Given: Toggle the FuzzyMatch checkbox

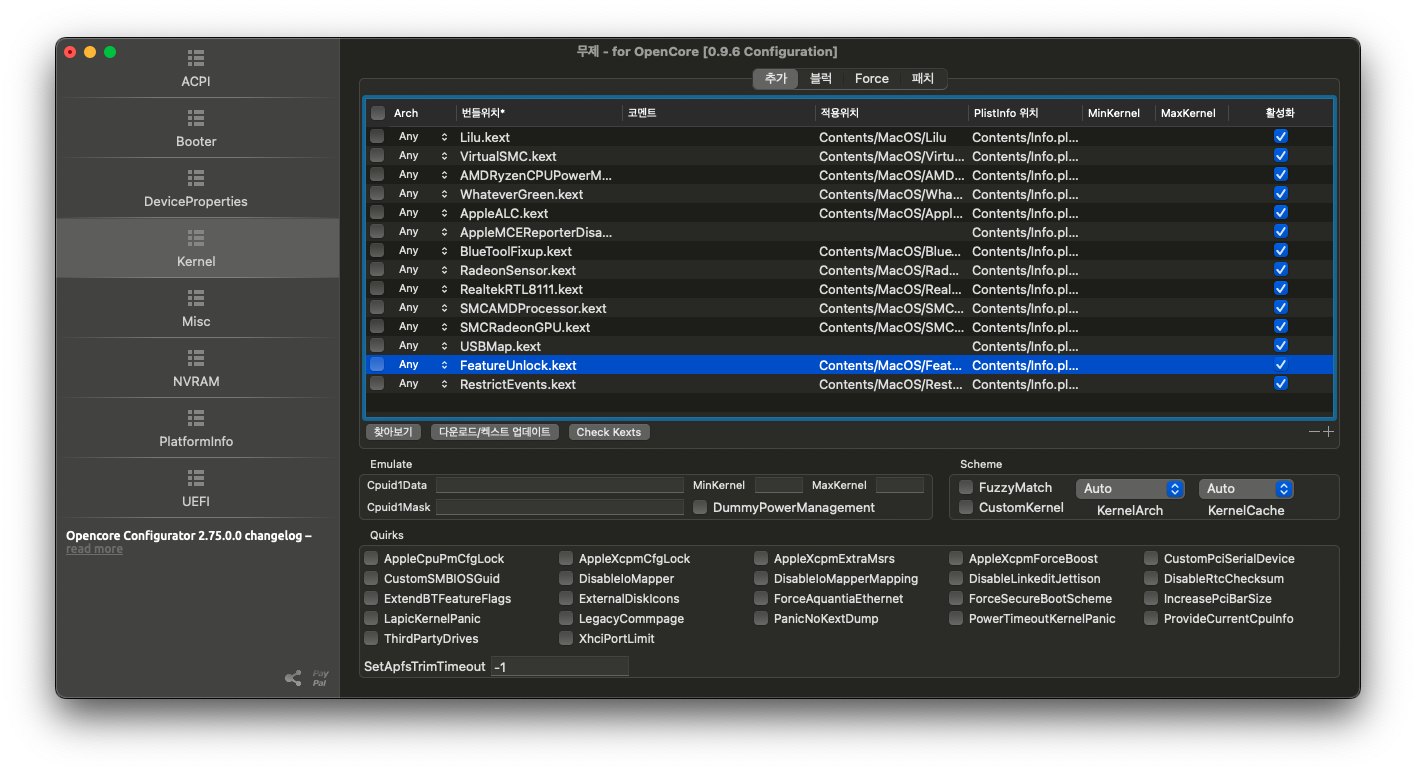Looking at the screenshot, I should [x=966, y=487].
